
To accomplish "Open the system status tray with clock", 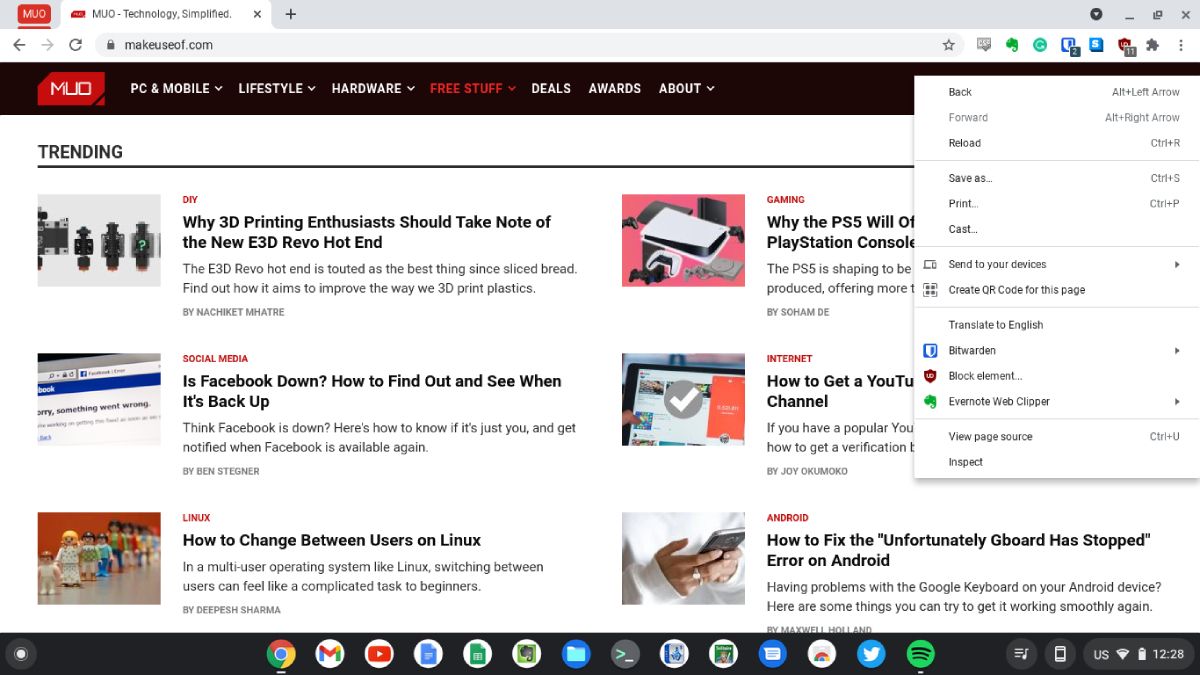I will pyautogui.click(x=1138, y=655).
